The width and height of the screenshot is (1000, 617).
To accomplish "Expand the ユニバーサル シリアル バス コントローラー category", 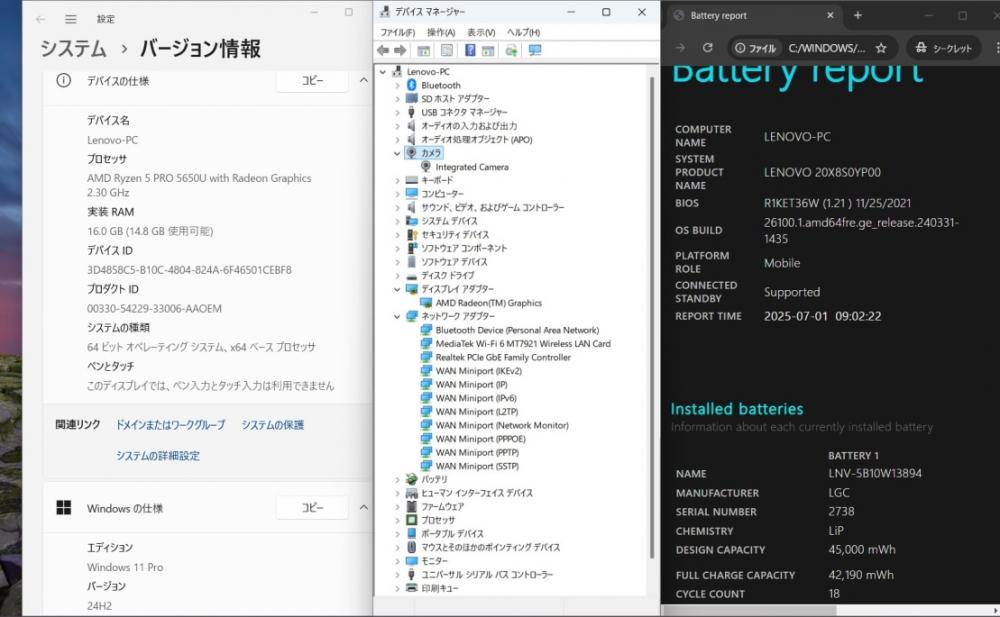I will click(x=397, y=574).
